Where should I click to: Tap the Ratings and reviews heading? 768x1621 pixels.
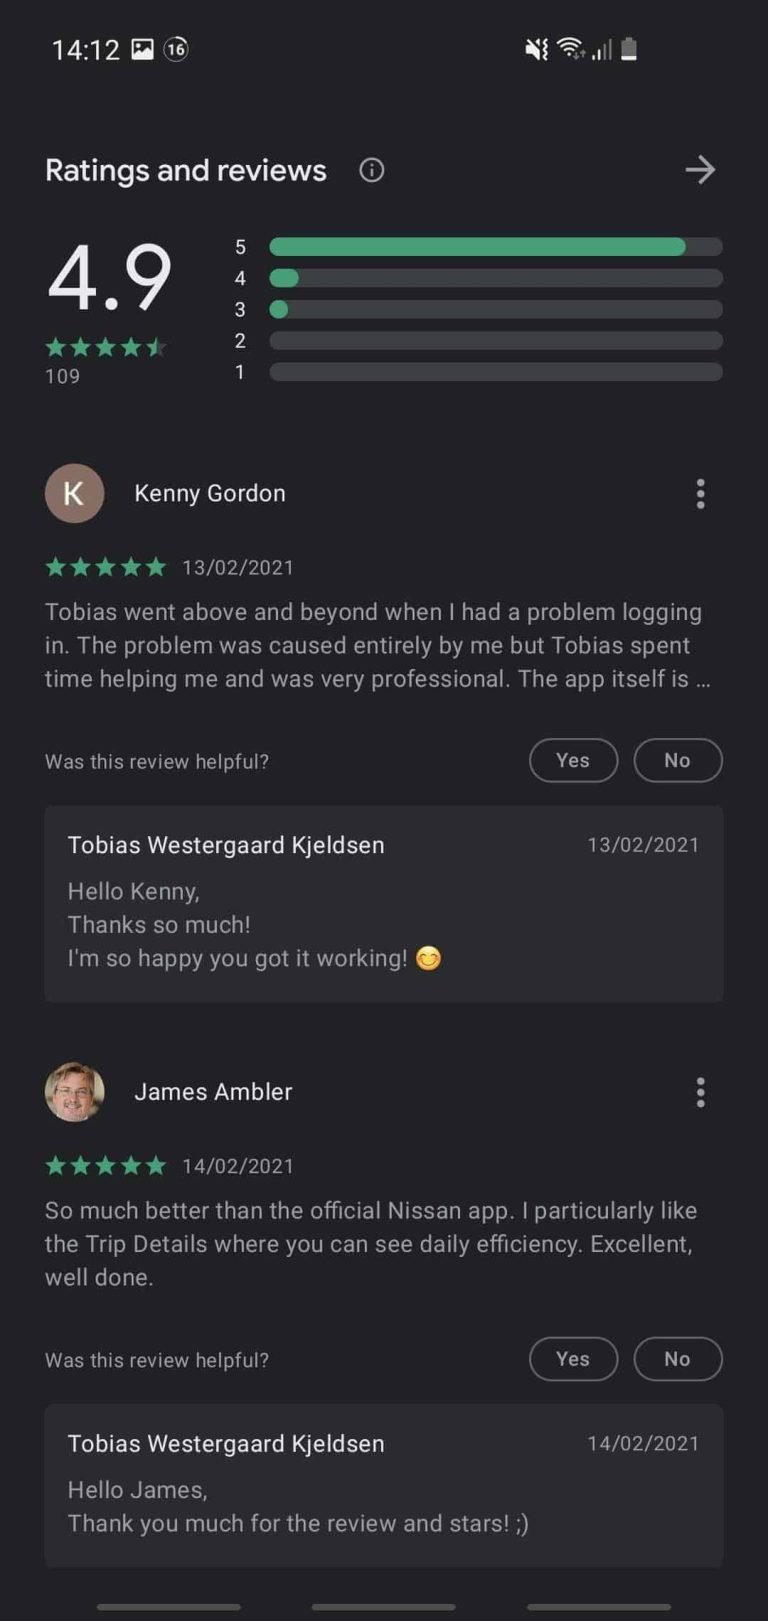186,170
